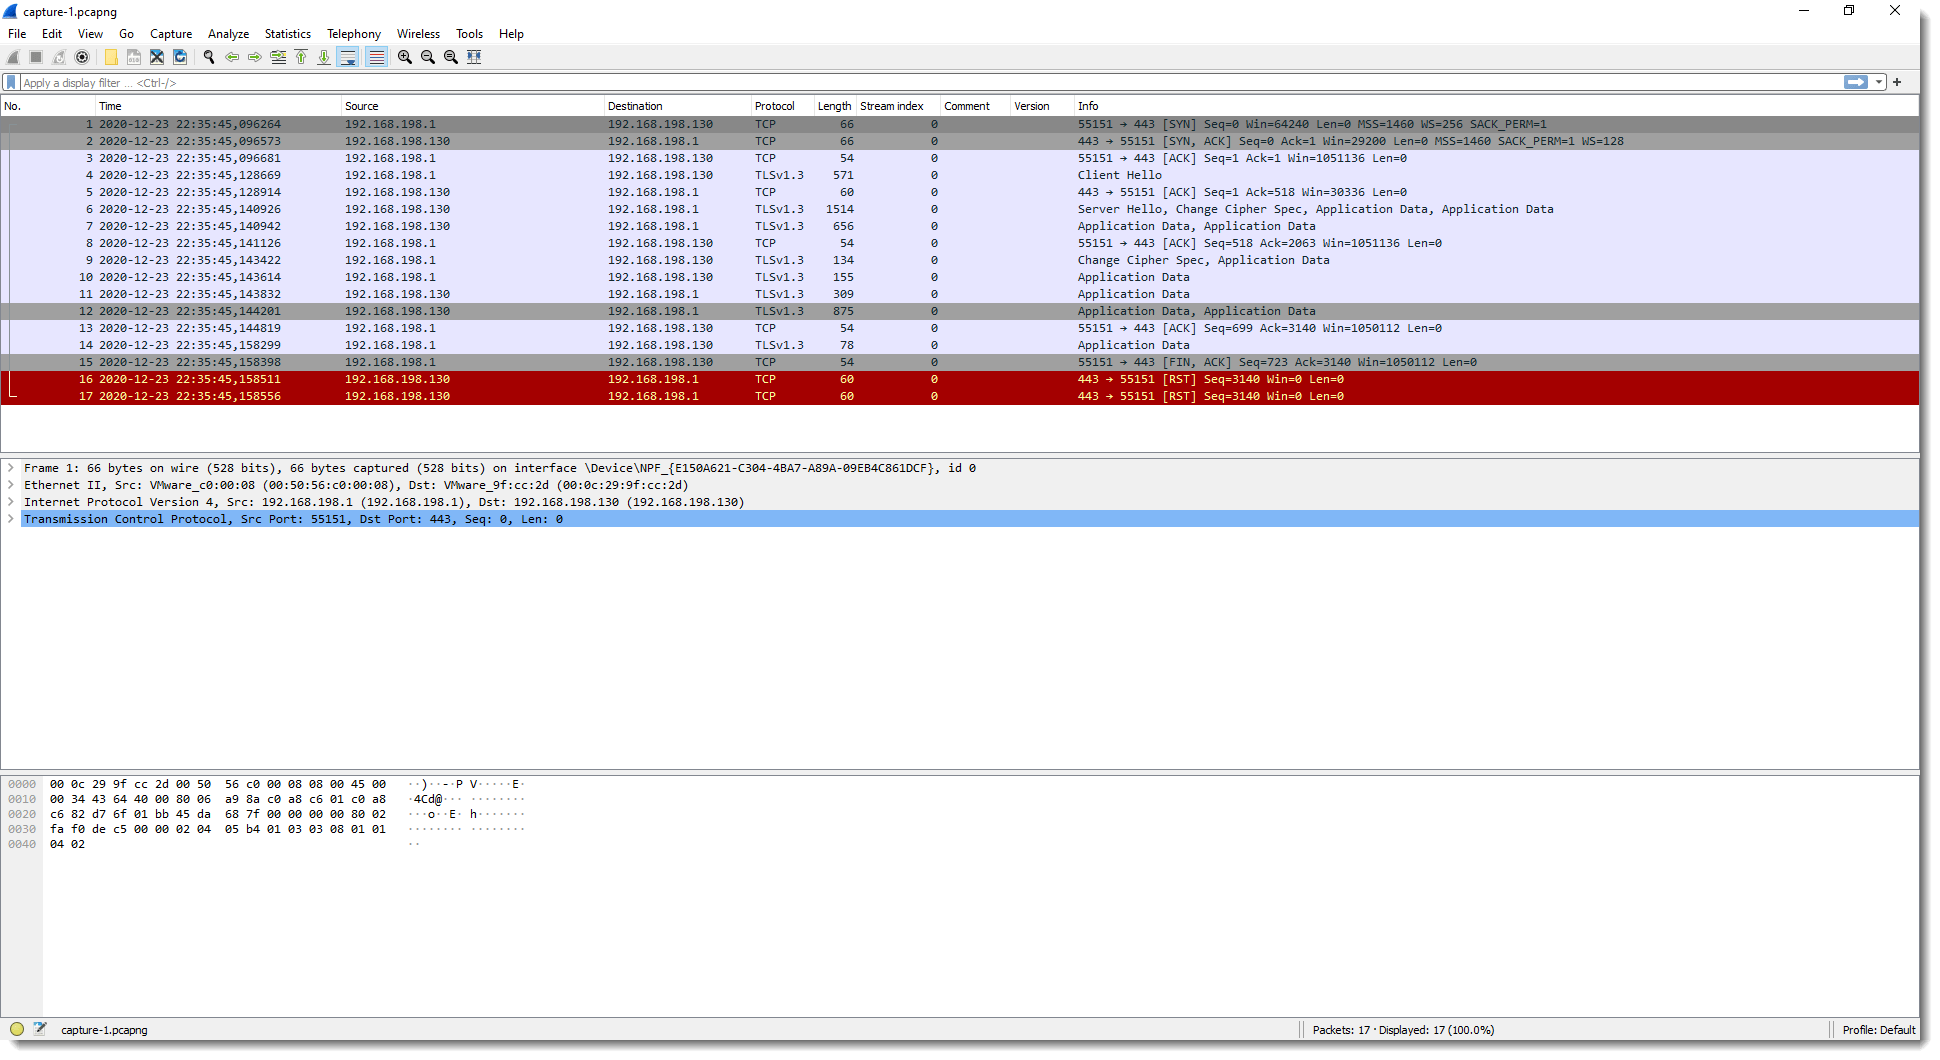Select the find packet tool
Viewport: 1940px width, 1060px height.
209,57
